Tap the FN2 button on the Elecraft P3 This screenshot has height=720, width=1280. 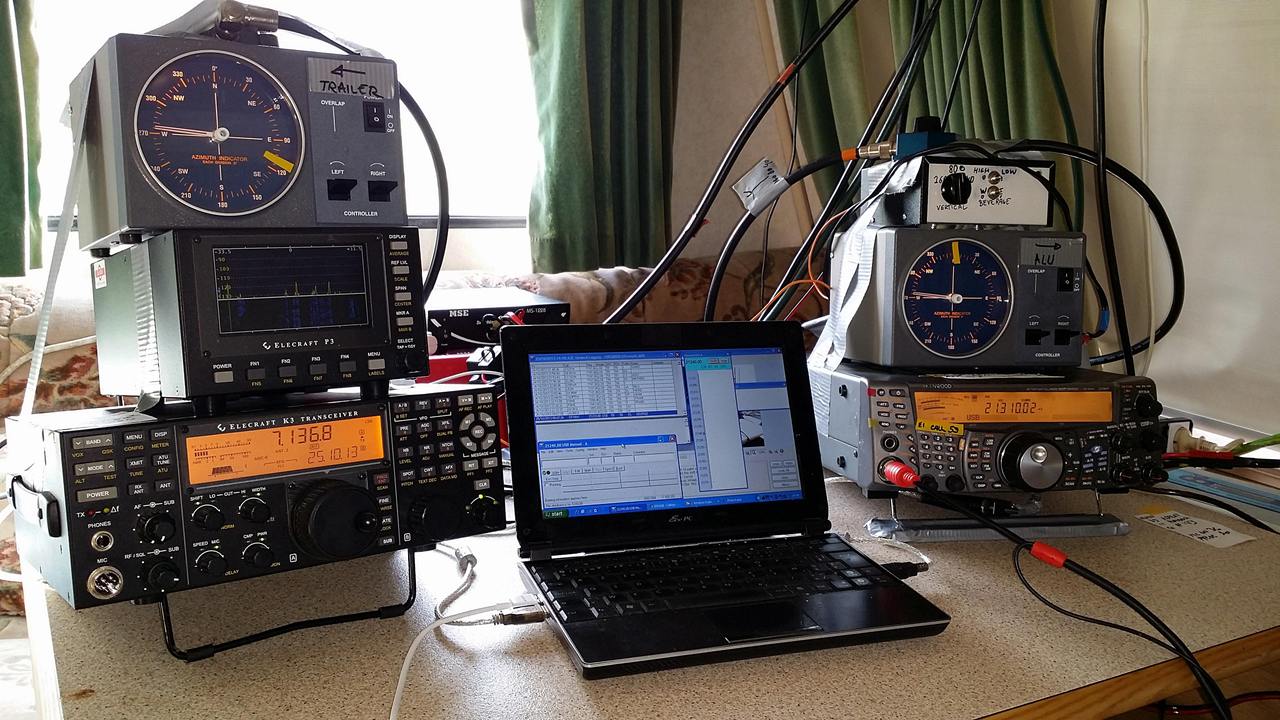click(x=287, y=371)
